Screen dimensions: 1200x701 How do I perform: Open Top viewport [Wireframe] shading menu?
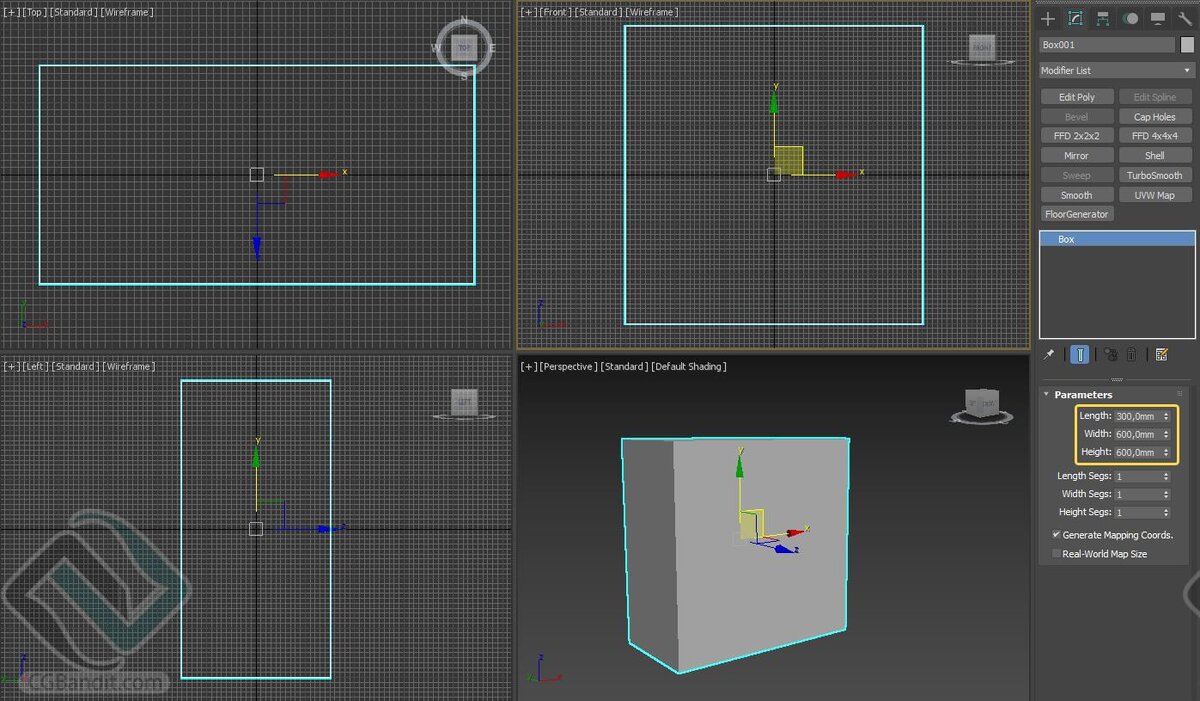click(127, 12)
